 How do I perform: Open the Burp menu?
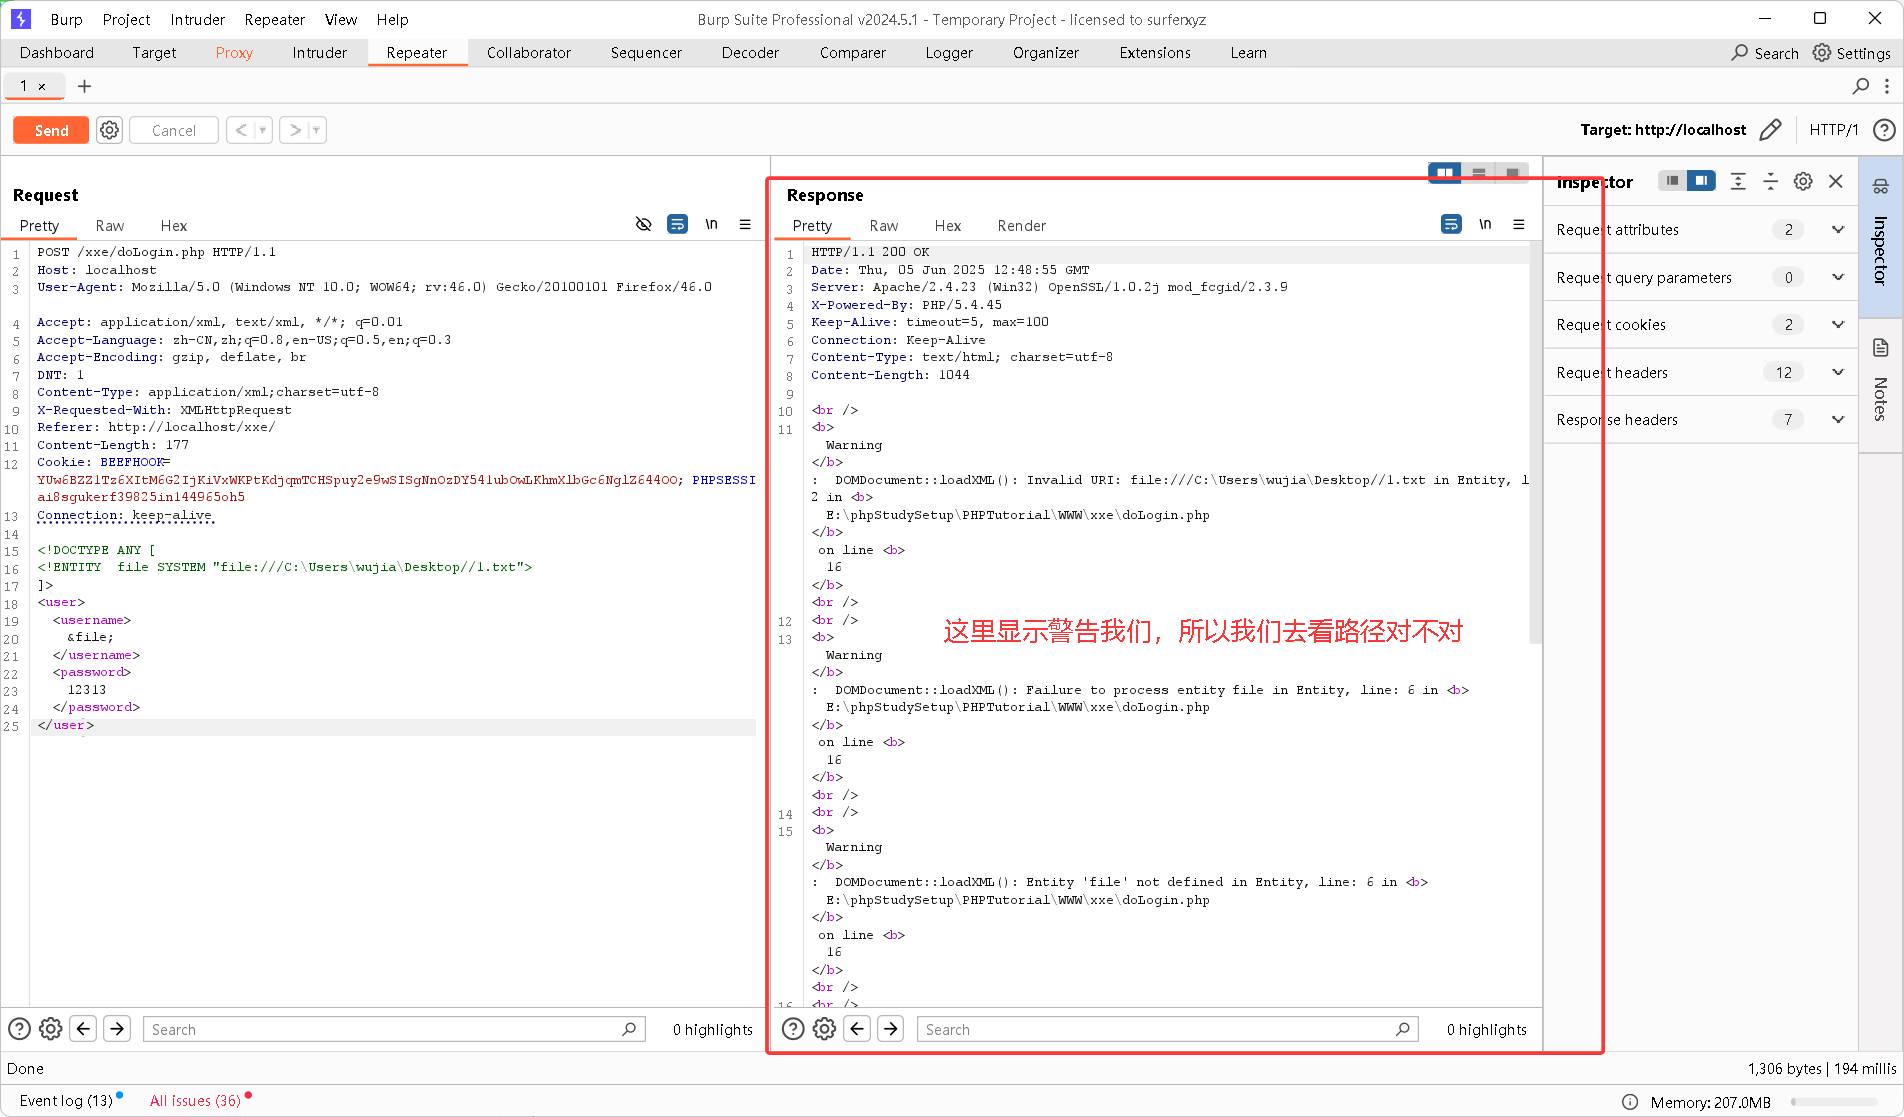67,19
